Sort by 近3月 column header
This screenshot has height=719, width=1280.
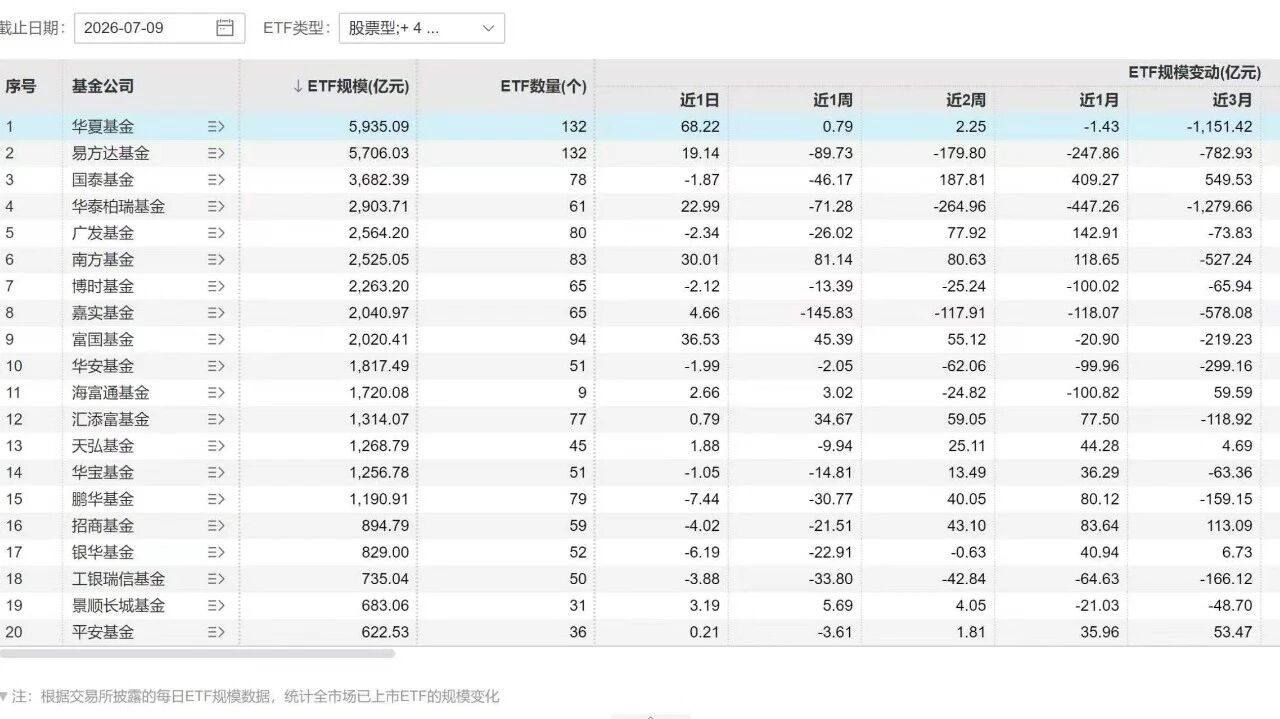[1232, 100]
